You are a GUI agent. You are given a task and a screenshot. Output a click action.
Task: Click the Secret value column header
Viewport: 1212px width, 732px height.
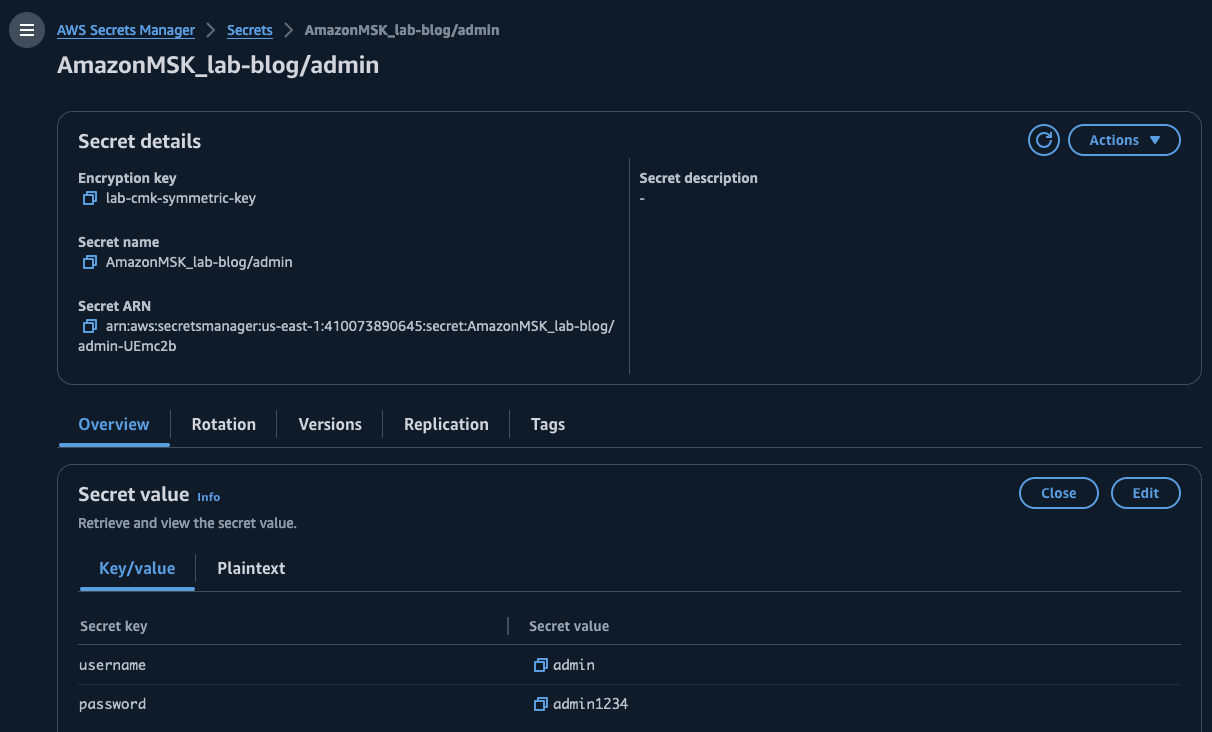(x=569, y=626)
